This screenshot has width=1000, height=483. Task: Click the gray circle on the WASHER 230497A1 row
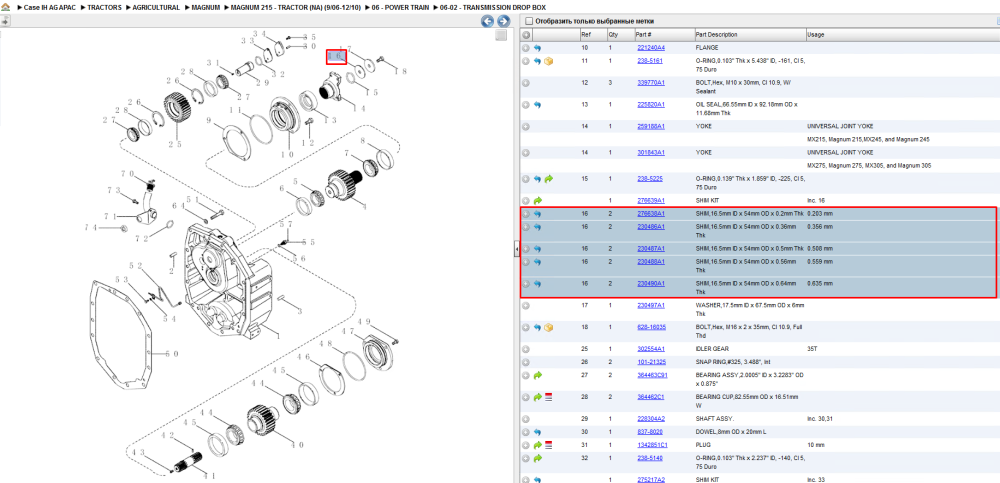pyautogui.click(x=526, y=306)
